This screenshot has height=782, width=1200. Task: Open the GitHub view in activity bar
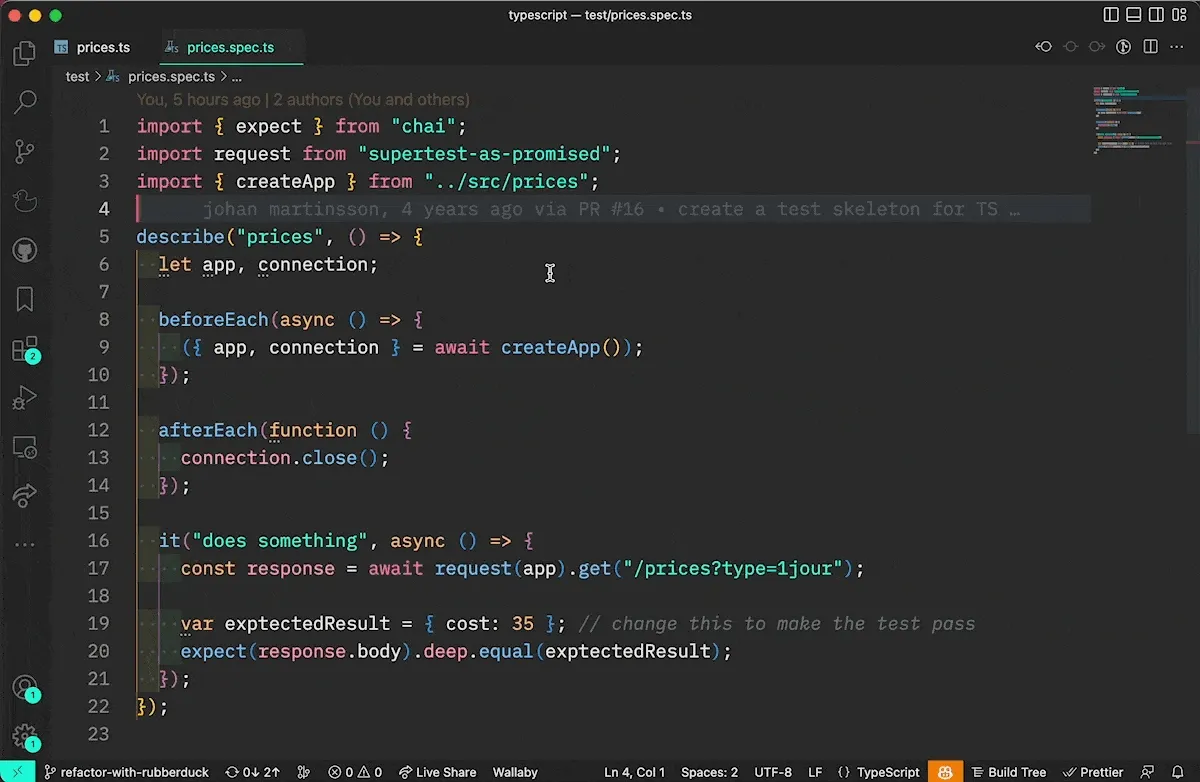point(25,250)
